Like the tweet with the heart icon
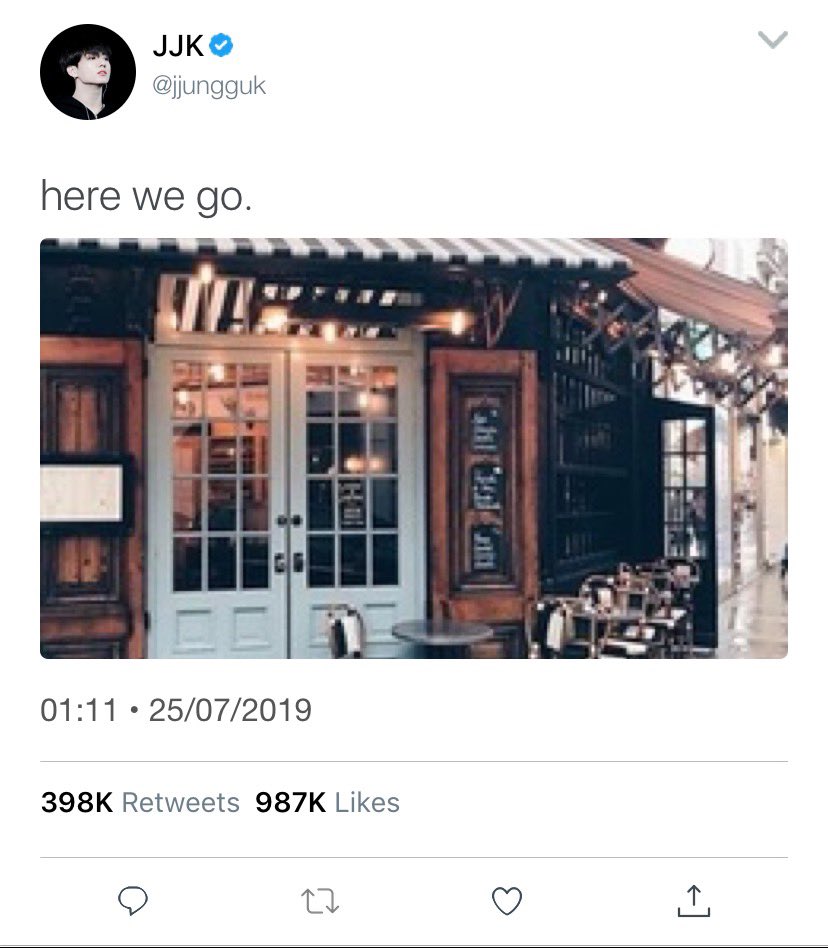Viewport: 828px width, 948px height. click(506, 901)
